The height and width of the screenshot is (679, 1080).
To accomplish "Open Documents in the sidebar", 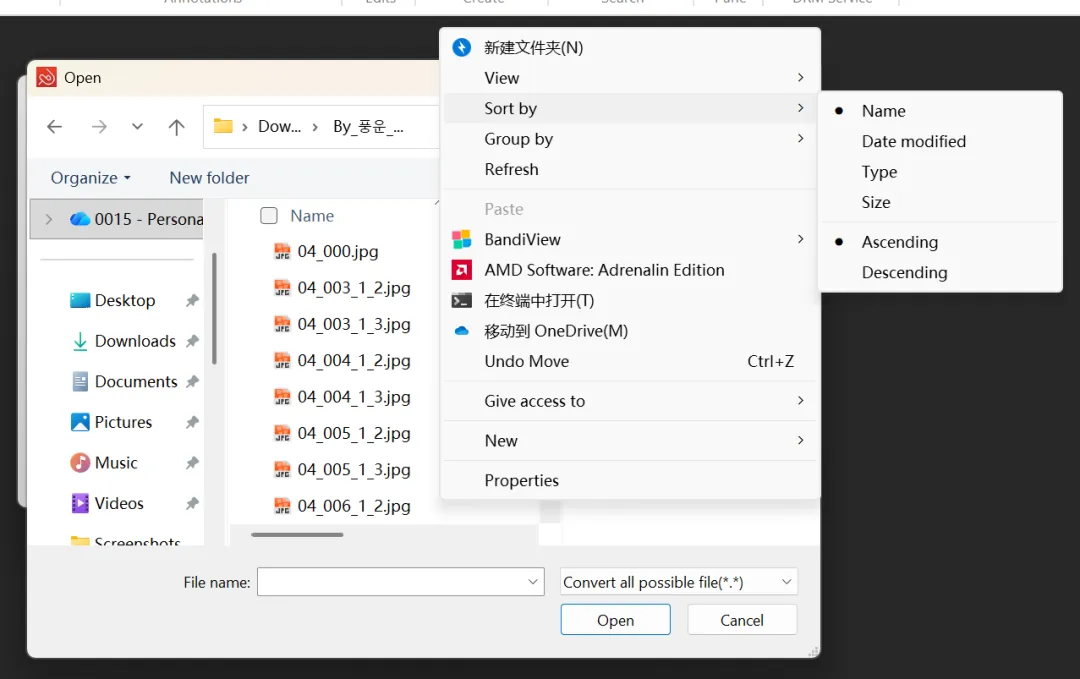I will coord(124,382).
